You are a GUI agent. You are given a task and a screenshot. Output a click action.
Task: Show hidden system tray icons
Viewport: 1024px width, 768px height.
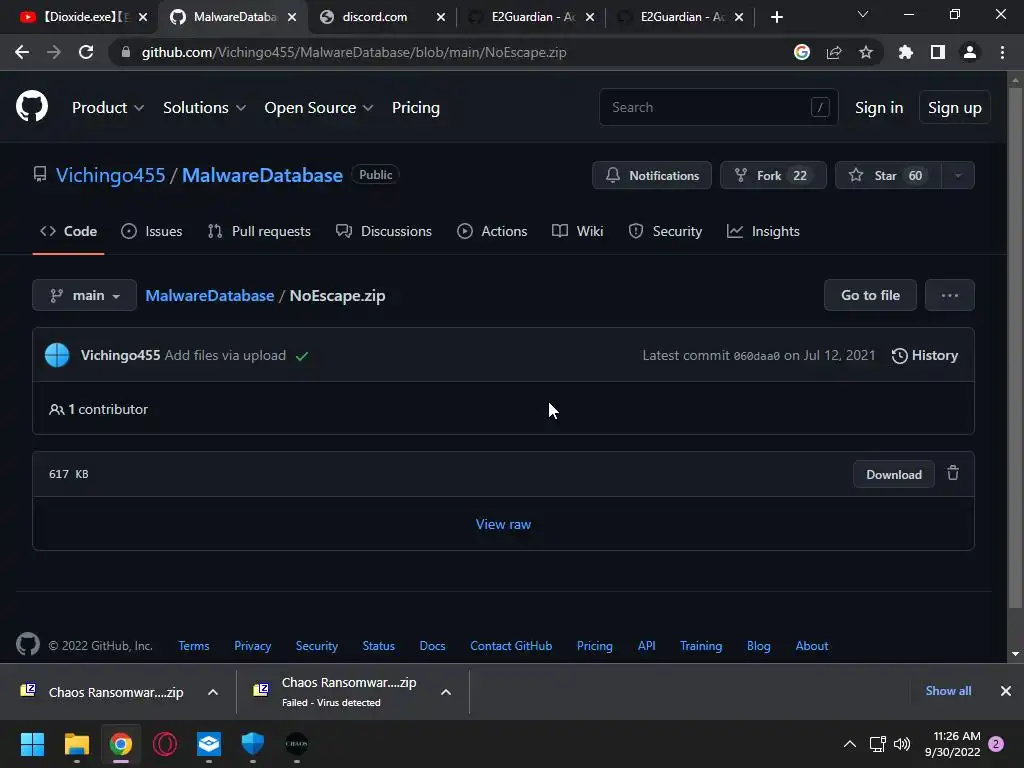[x=850, y=744]
